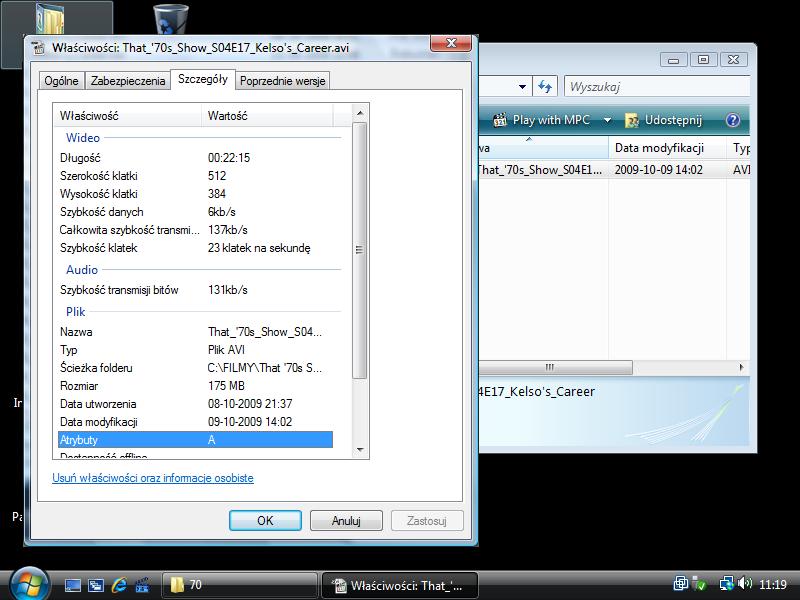Click the file icon in properties title bar
Viewport: 800px width, 600px height.
click(39, 48)
